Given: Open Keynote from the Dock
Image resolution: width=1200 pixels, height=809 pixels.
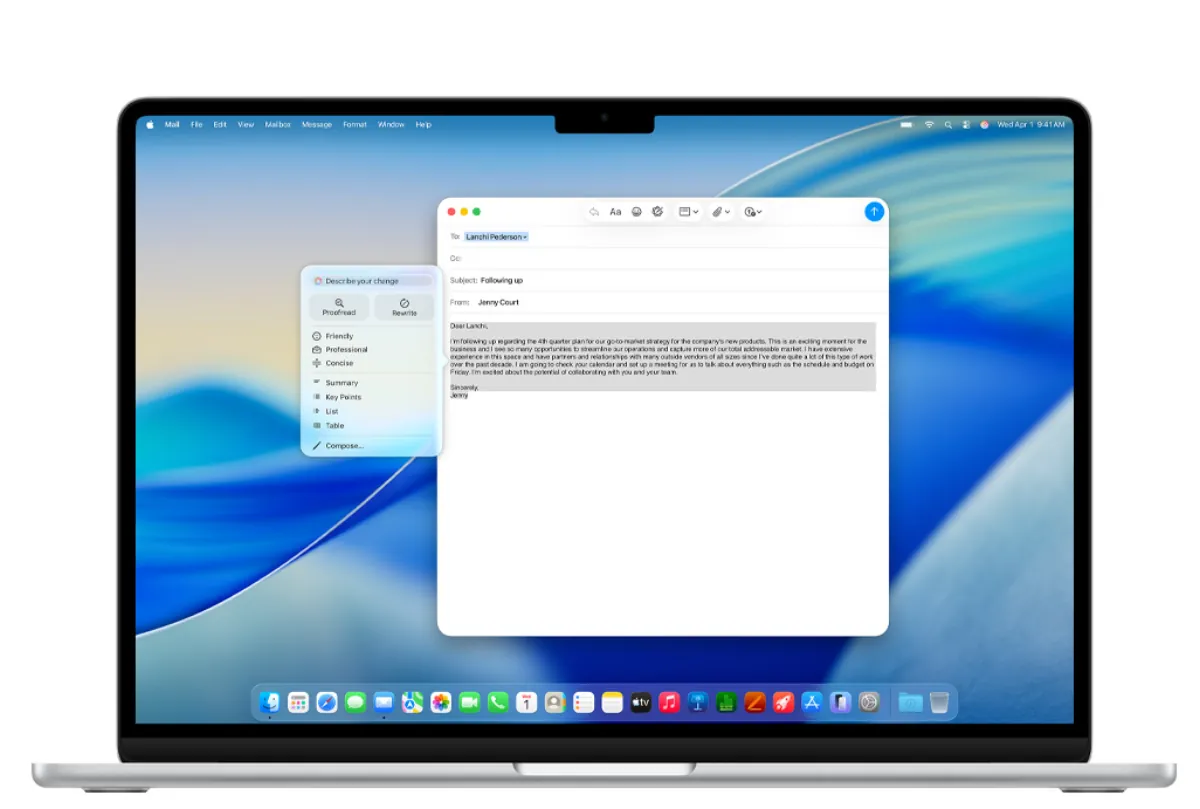Looking at the screenshot, I should coord(698,703).
